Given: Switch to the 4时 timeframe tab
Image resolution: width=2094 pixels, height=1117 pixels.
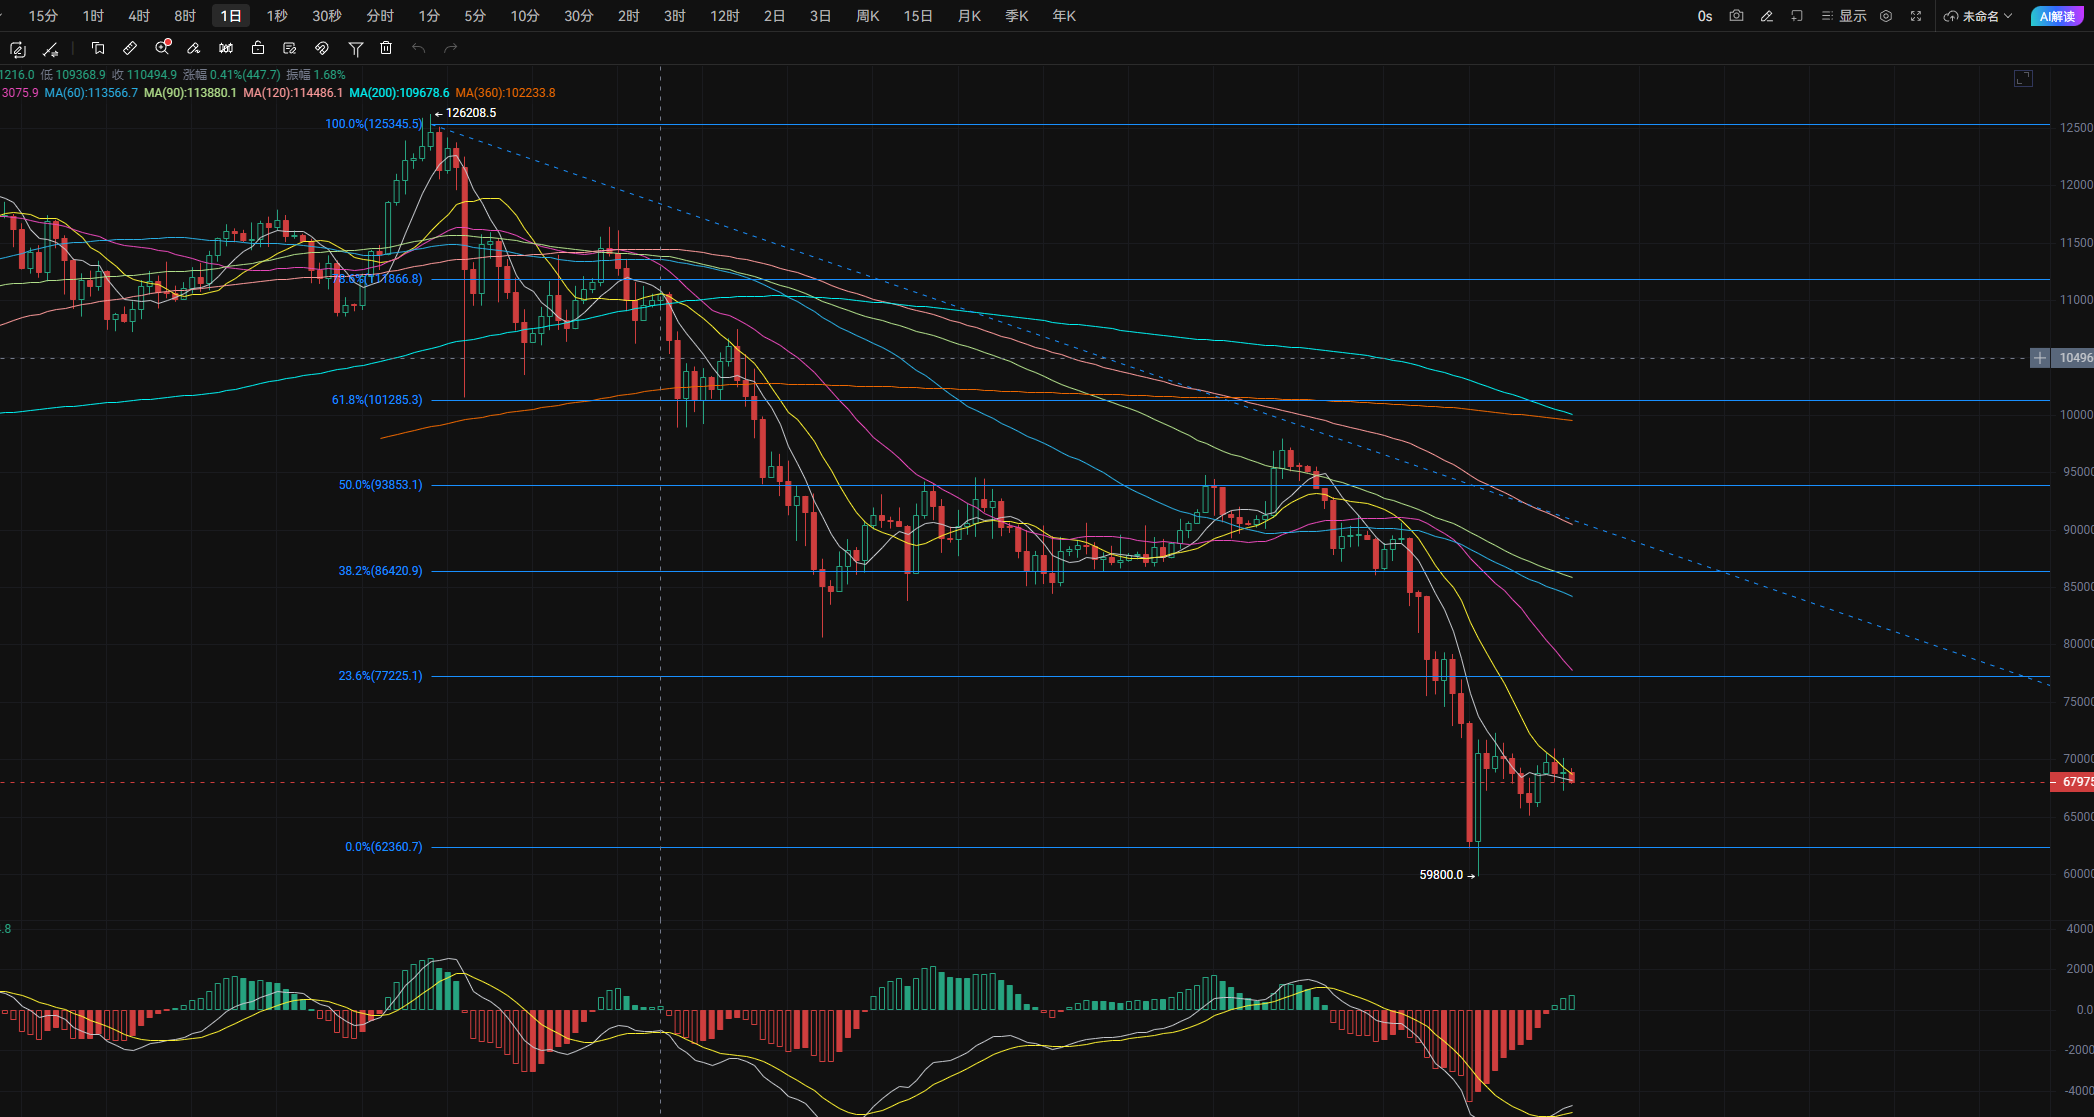Looking at the screenshot, I should tap(139, 16).
